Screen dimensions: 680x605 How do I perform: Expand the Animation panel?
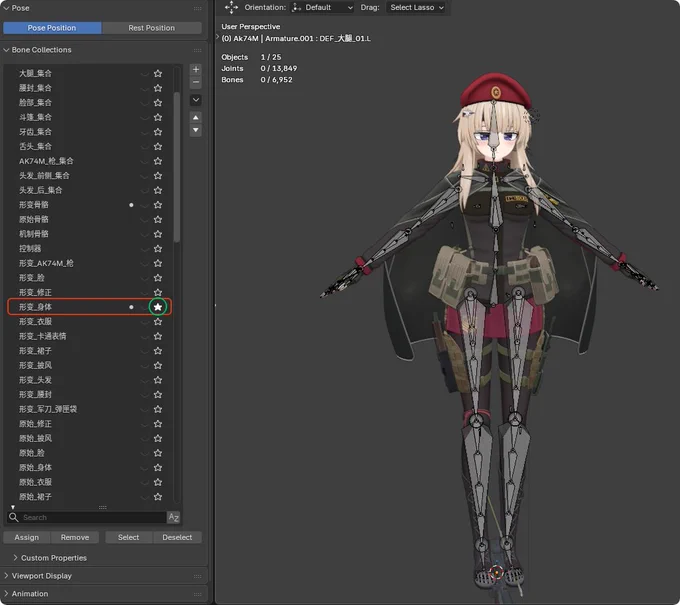tap(6, 594)
